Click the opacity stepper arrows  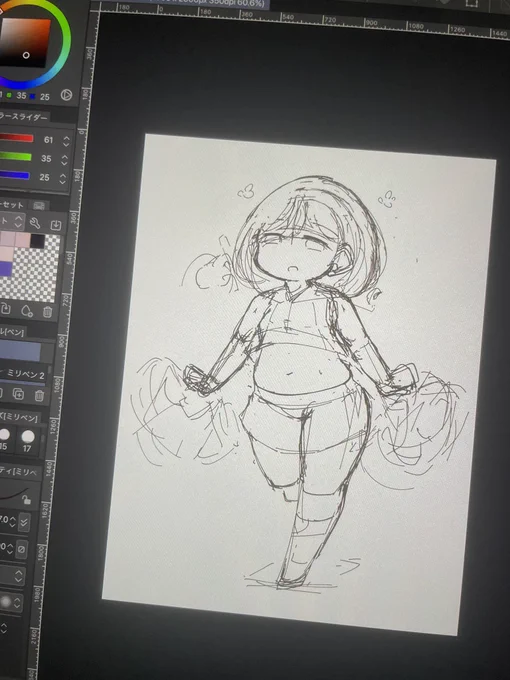(10, 548)
